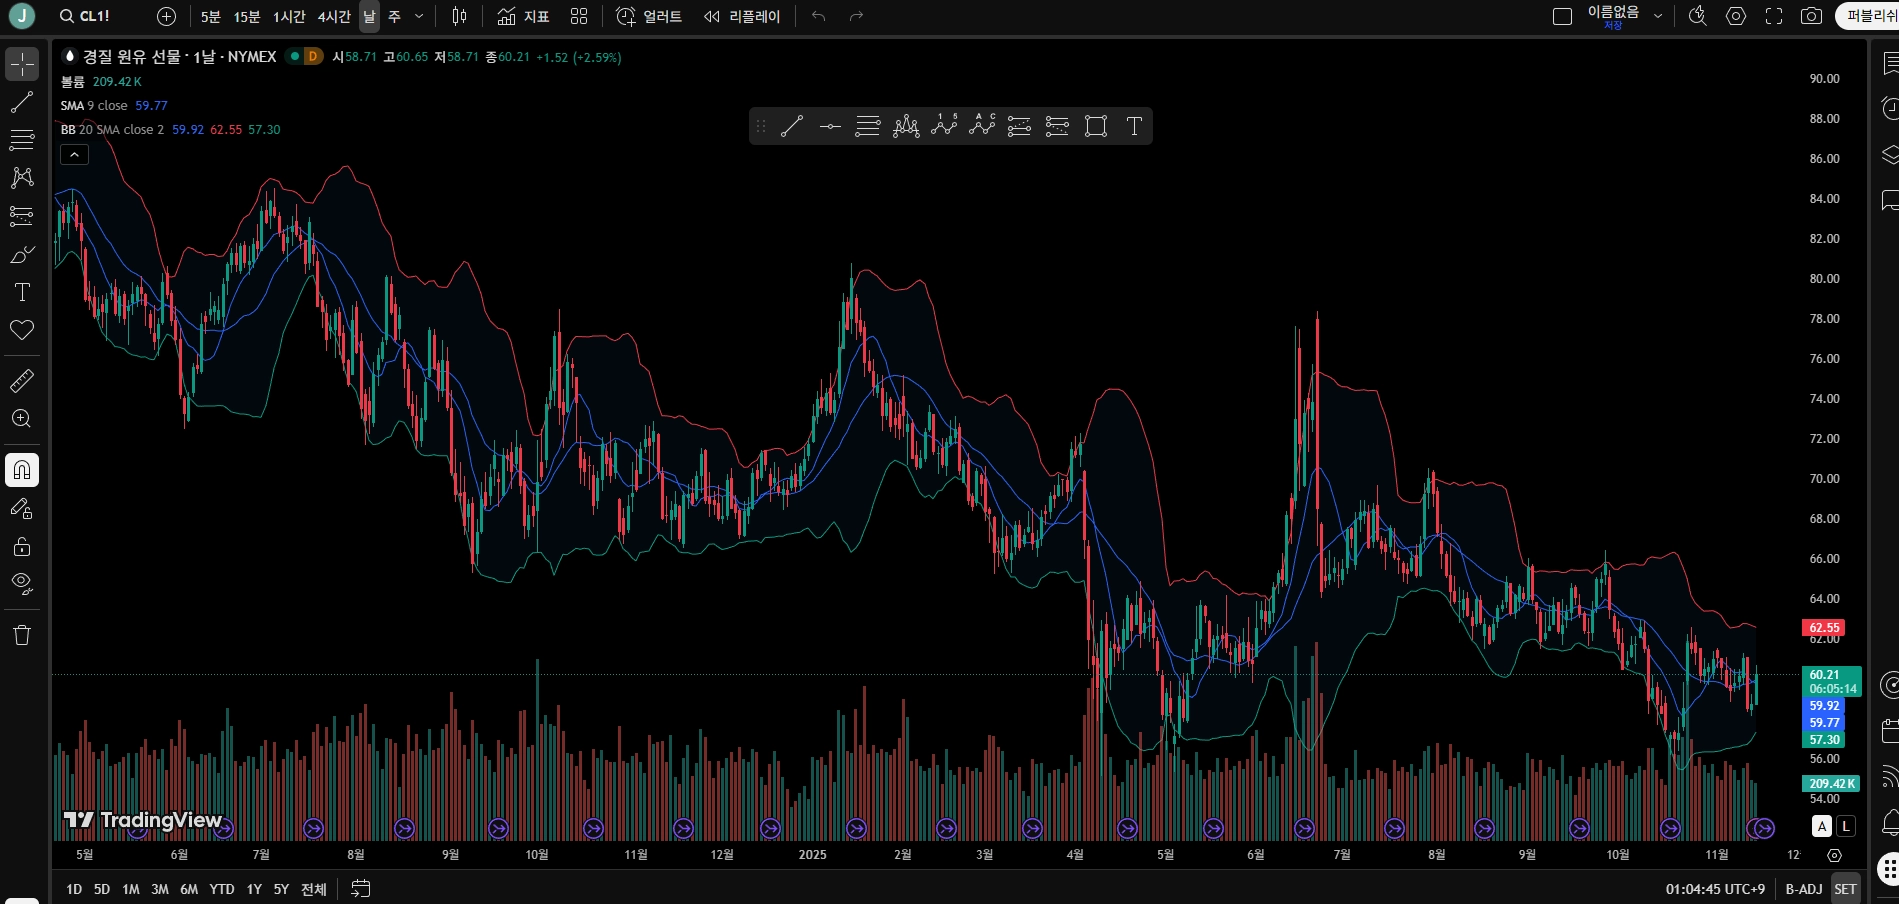Image resolution: width=1899 pixels, height=904 pixels.
Task: Open the candlestick chart style menu
Action: coord(459,16)
